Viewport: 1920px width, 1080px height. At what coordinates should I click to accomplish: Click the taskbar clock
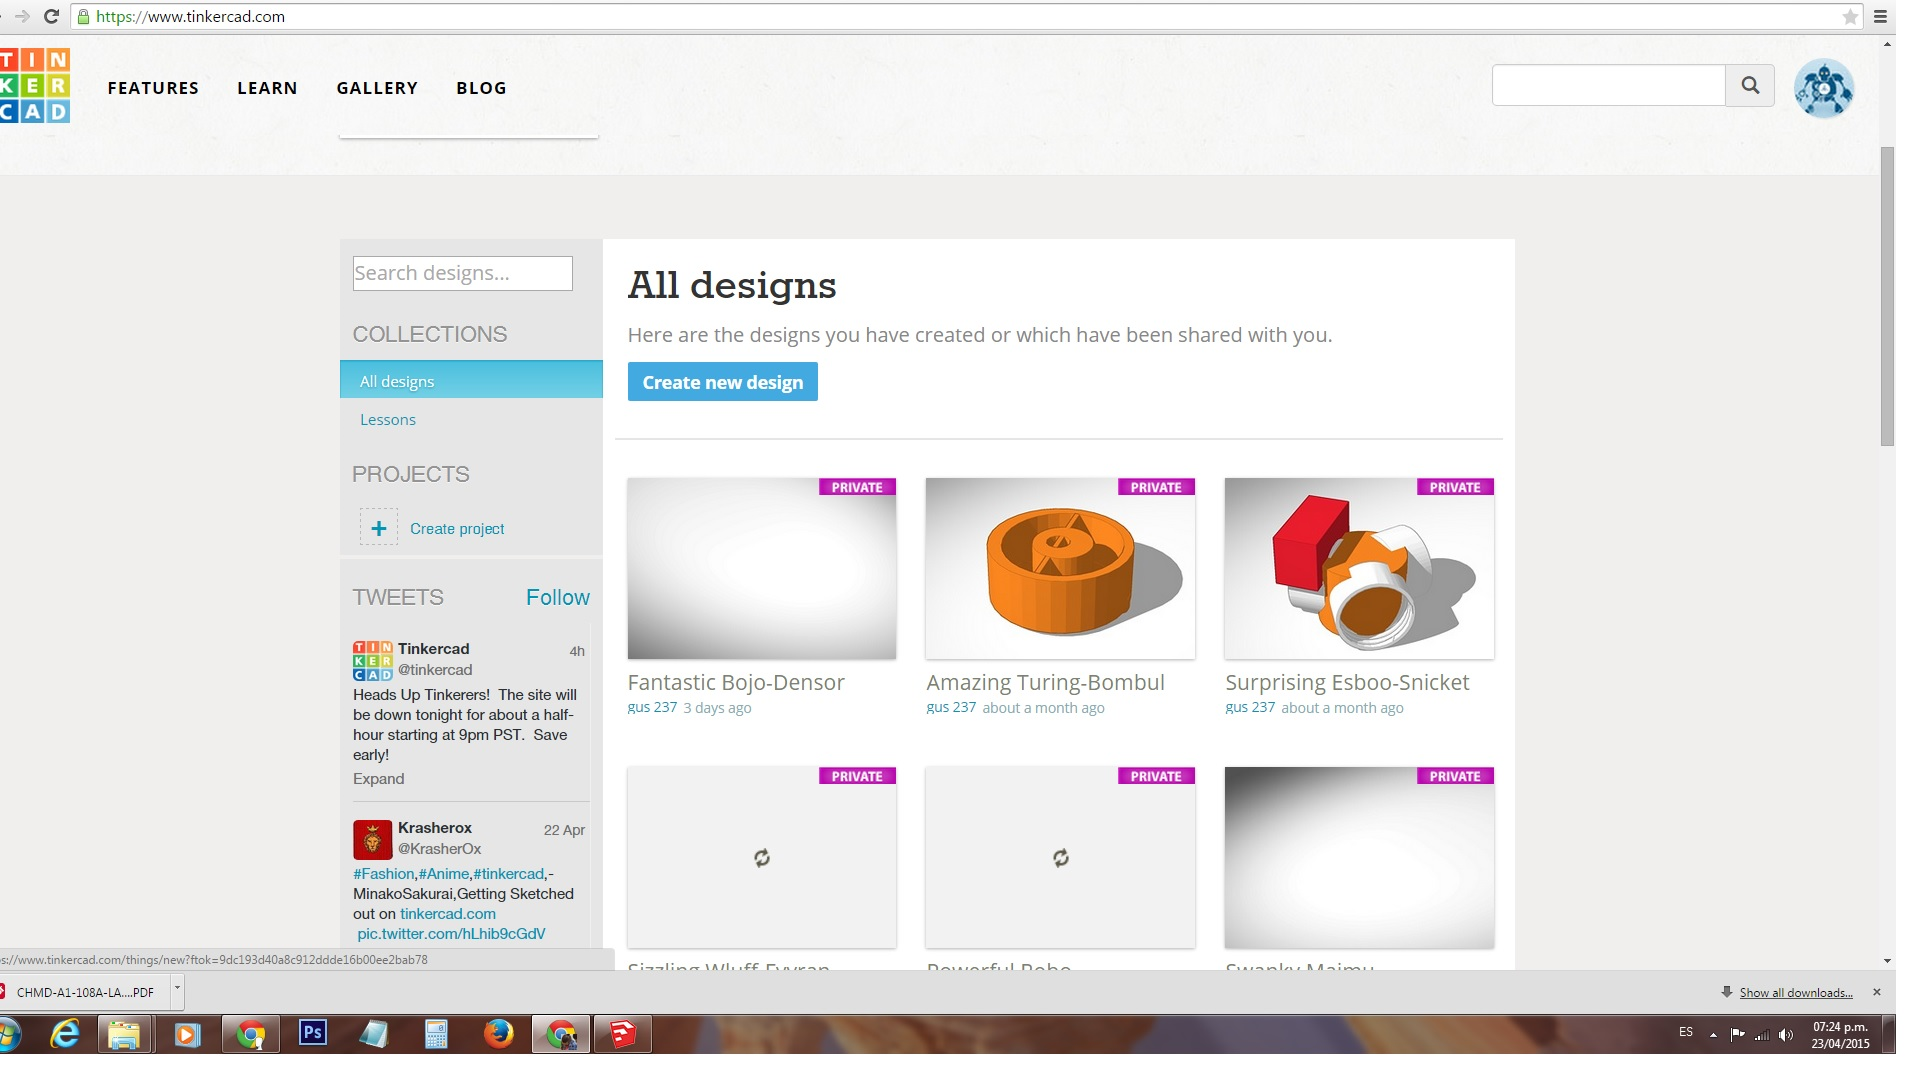[x=1840, y=1035]
